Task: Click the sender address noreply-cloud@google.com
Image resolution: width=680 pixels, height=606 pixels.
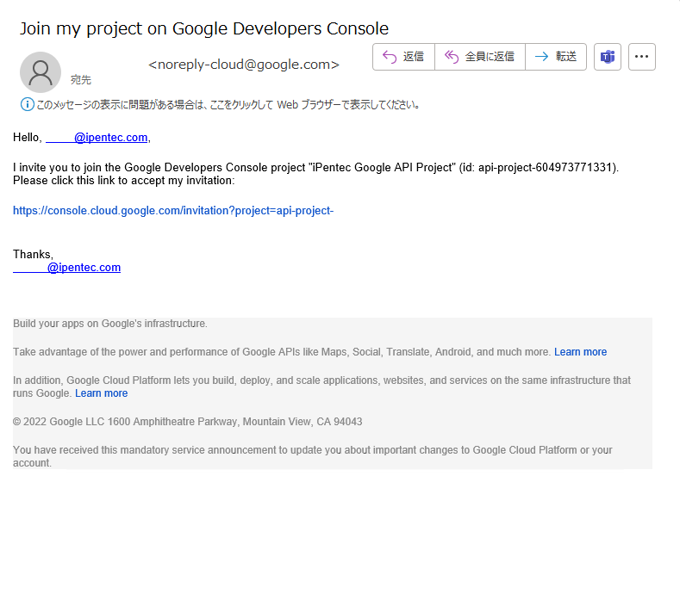Action: [244, 65]
